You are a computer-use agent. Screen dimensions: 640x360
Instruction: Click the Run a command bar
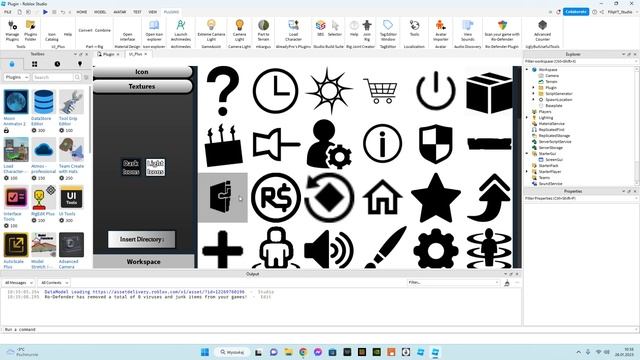point(261,329)
